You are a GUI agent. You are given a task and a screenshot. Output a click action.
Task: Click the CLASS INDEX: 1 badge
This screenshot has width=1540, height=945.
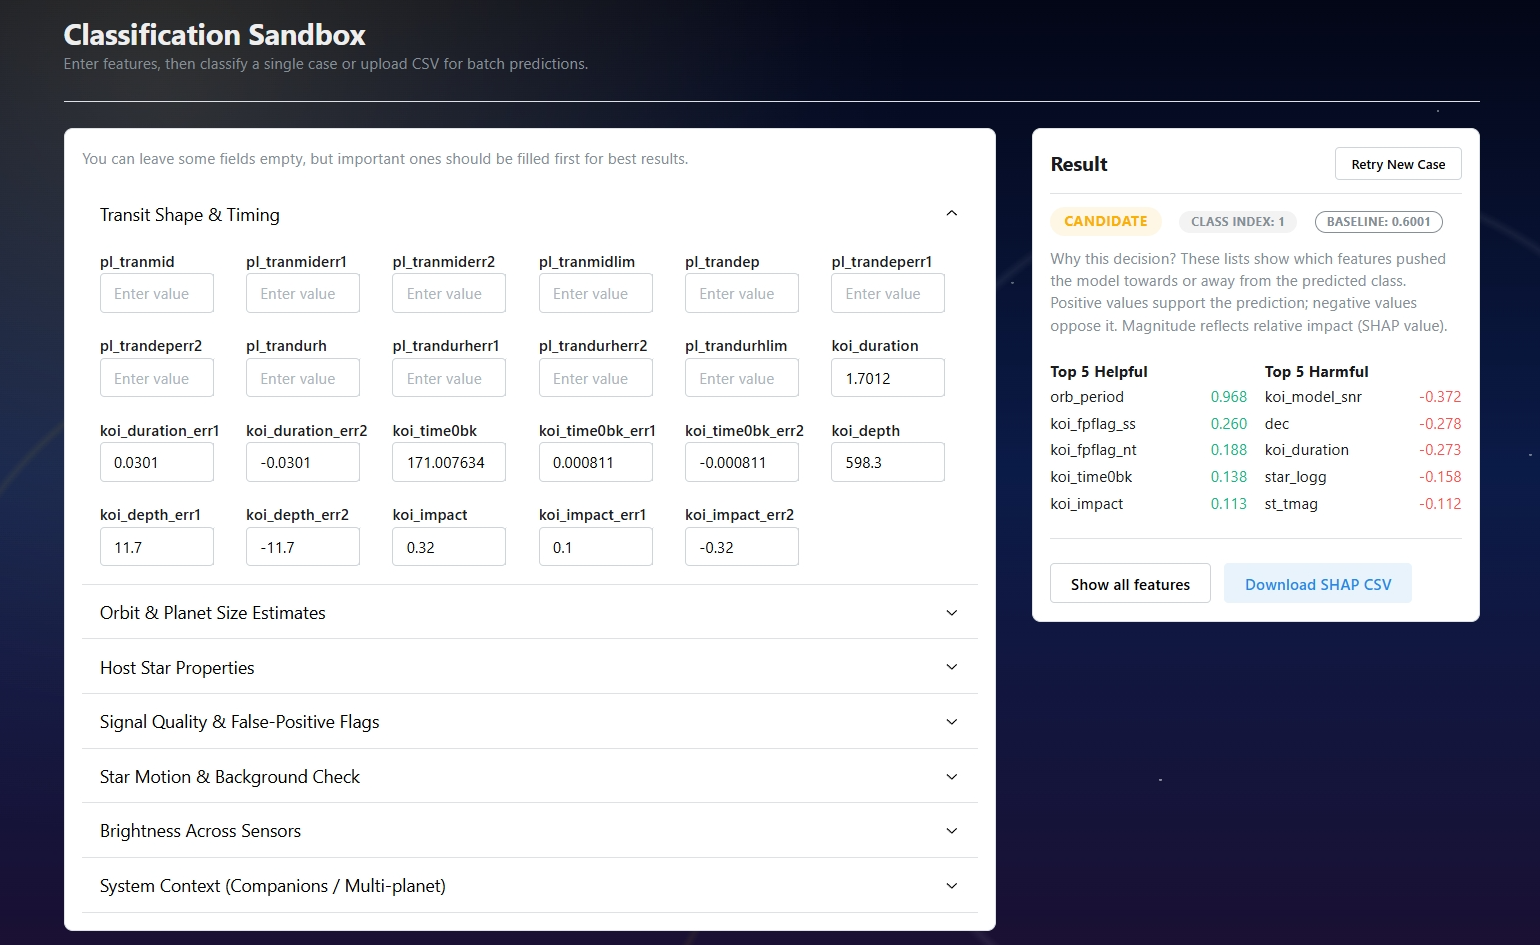pyautogui.click(x=1237, y=222)
